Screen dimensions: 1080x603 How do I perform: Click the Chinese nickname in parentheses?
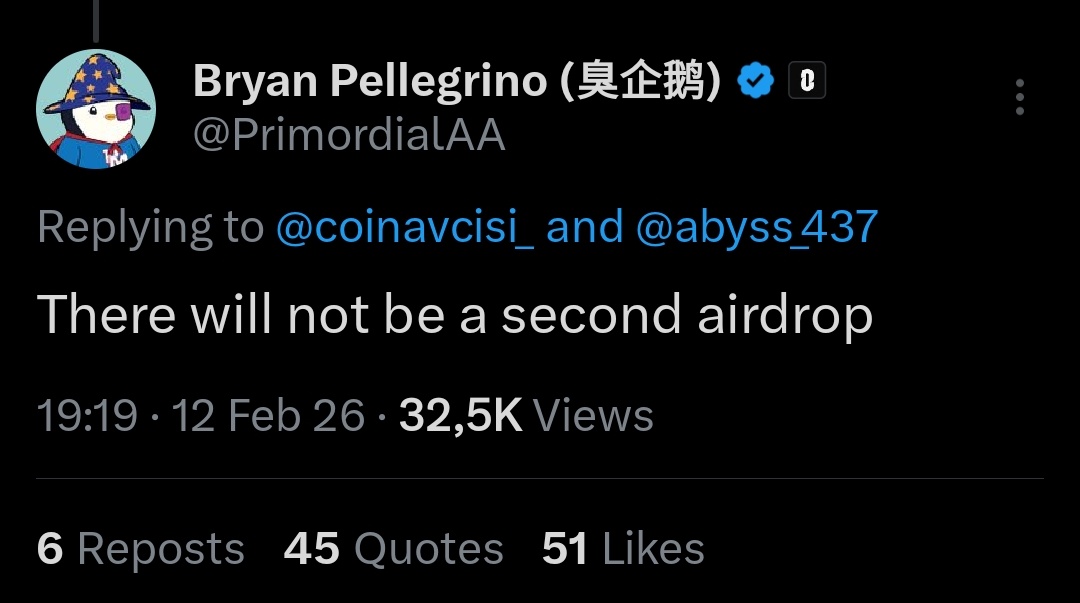pyautogui.click(x=640, y=82)
